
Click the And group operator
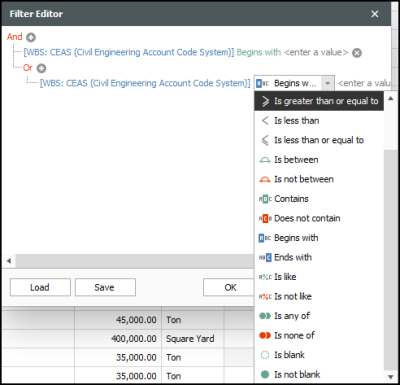pyautogui.click(x=15, y=37)
